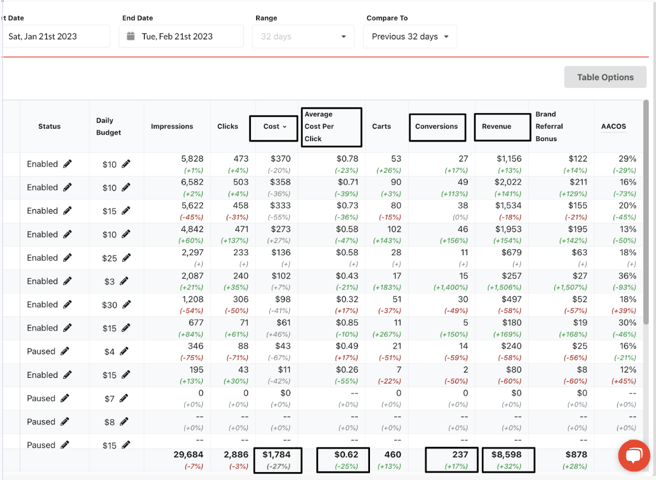This screenshot has width=656, height=480.
Task: Edit status pencil in the 4,842 impressions row
Action: click(67, 234)
